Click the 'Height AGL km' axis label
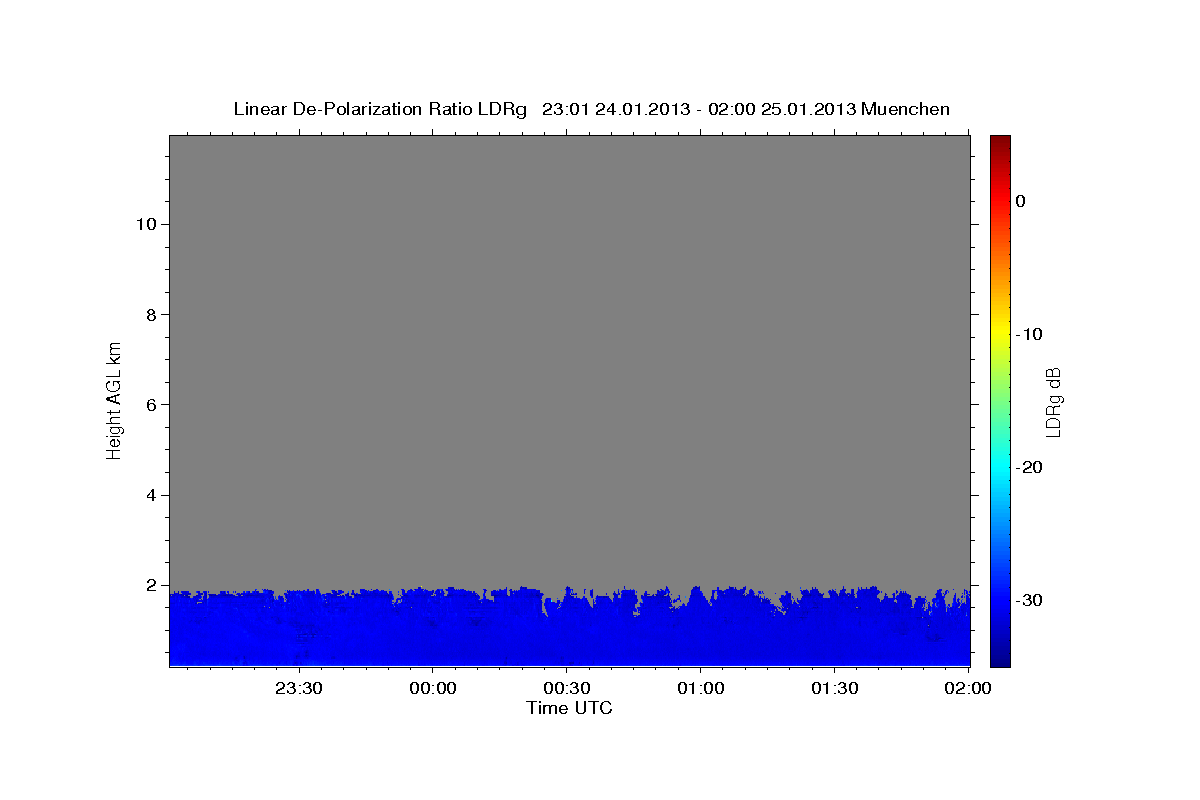 coord(115,399)
